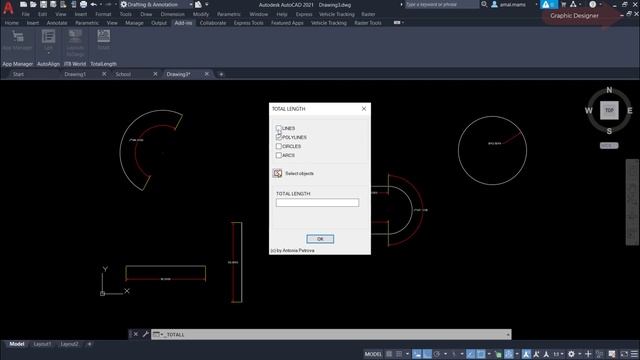Click the Save As icon
Screen dimensions: 640x360
[x=53, y=4]
